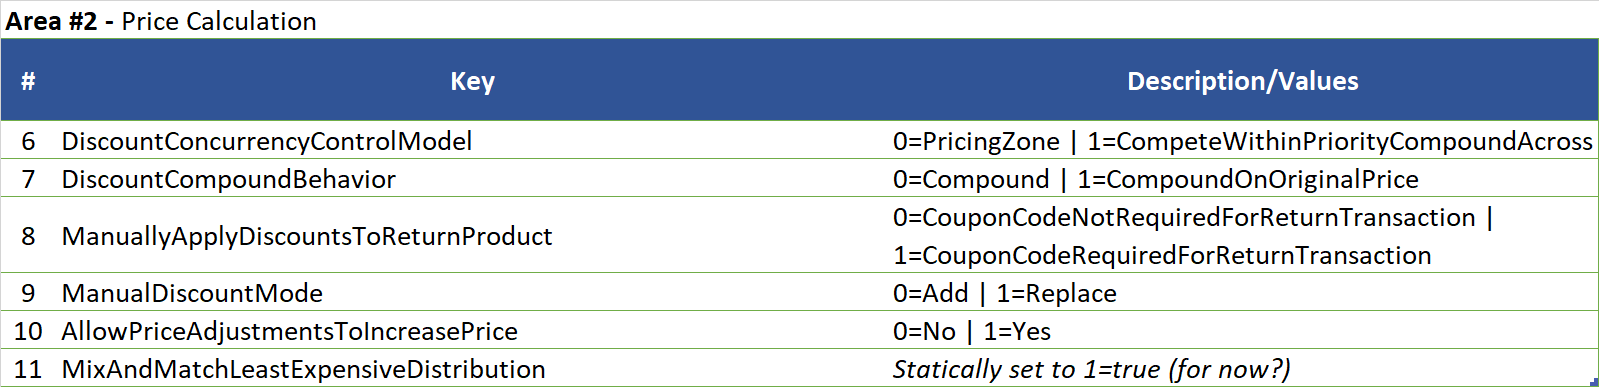Image resolution: width=1599 pixels, height=387 pixels.
Task: Select the DiscountConcurrencyControlModel key cell
Action: [x=472, y=141]
